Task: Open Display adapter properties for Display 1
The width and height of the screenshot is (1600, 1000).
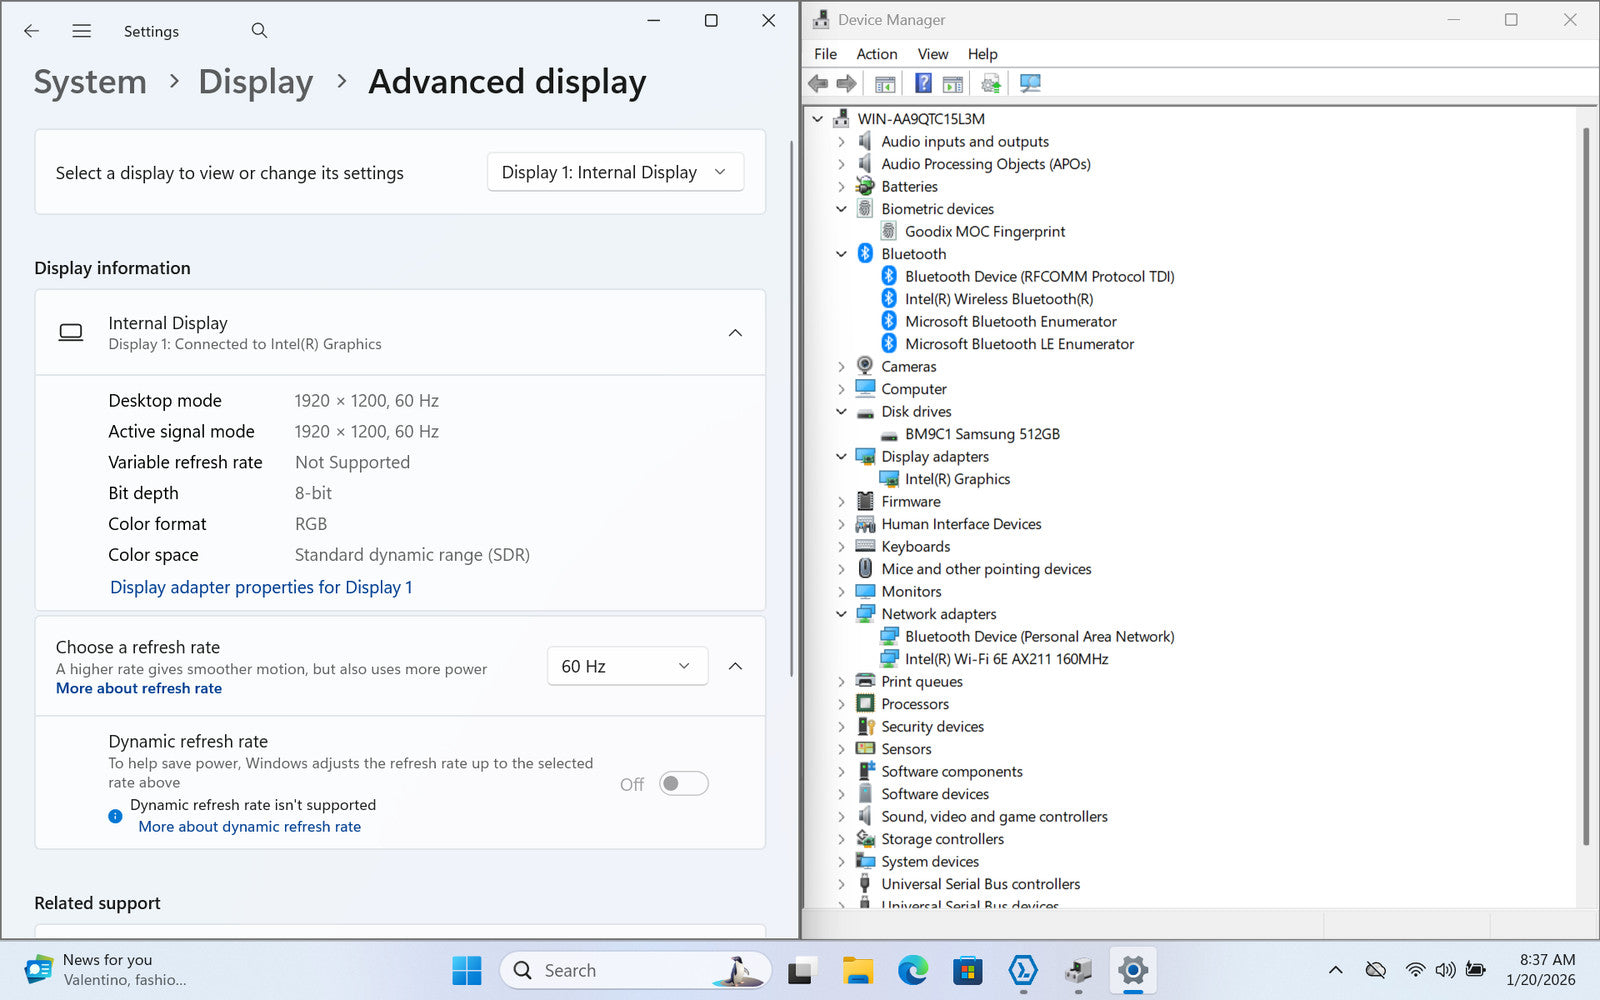Action: tap(261, 587)
